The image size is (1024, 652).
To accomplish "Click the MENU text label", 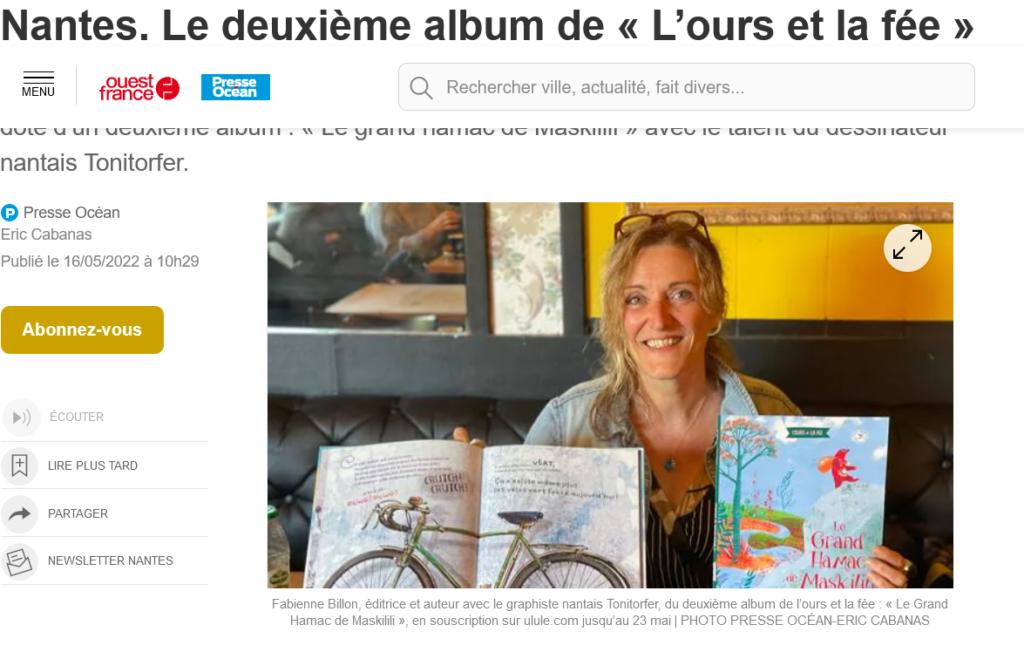I will click(x=38, y=92).
